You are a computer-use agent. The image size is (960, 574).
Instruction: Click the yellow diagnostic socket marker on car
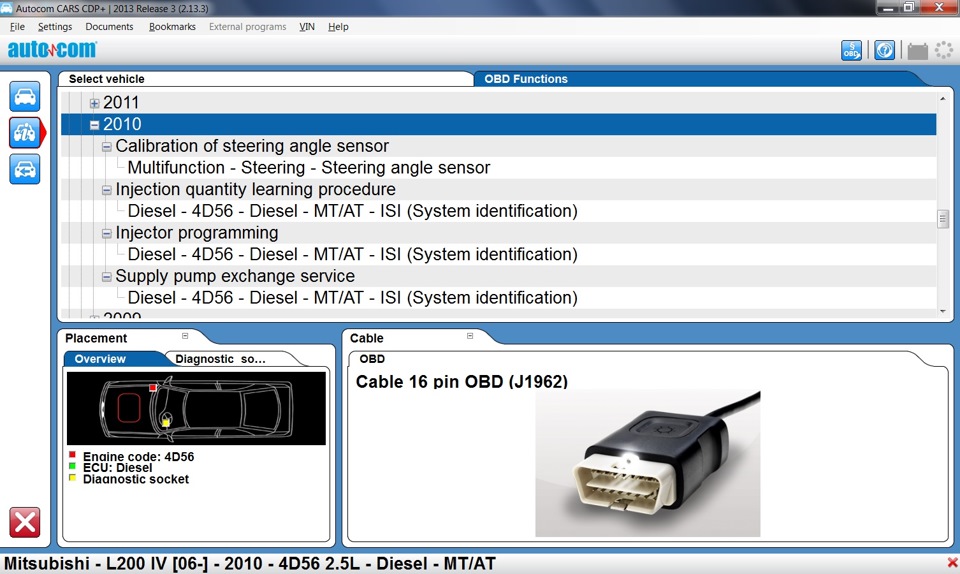coord(165,422)
